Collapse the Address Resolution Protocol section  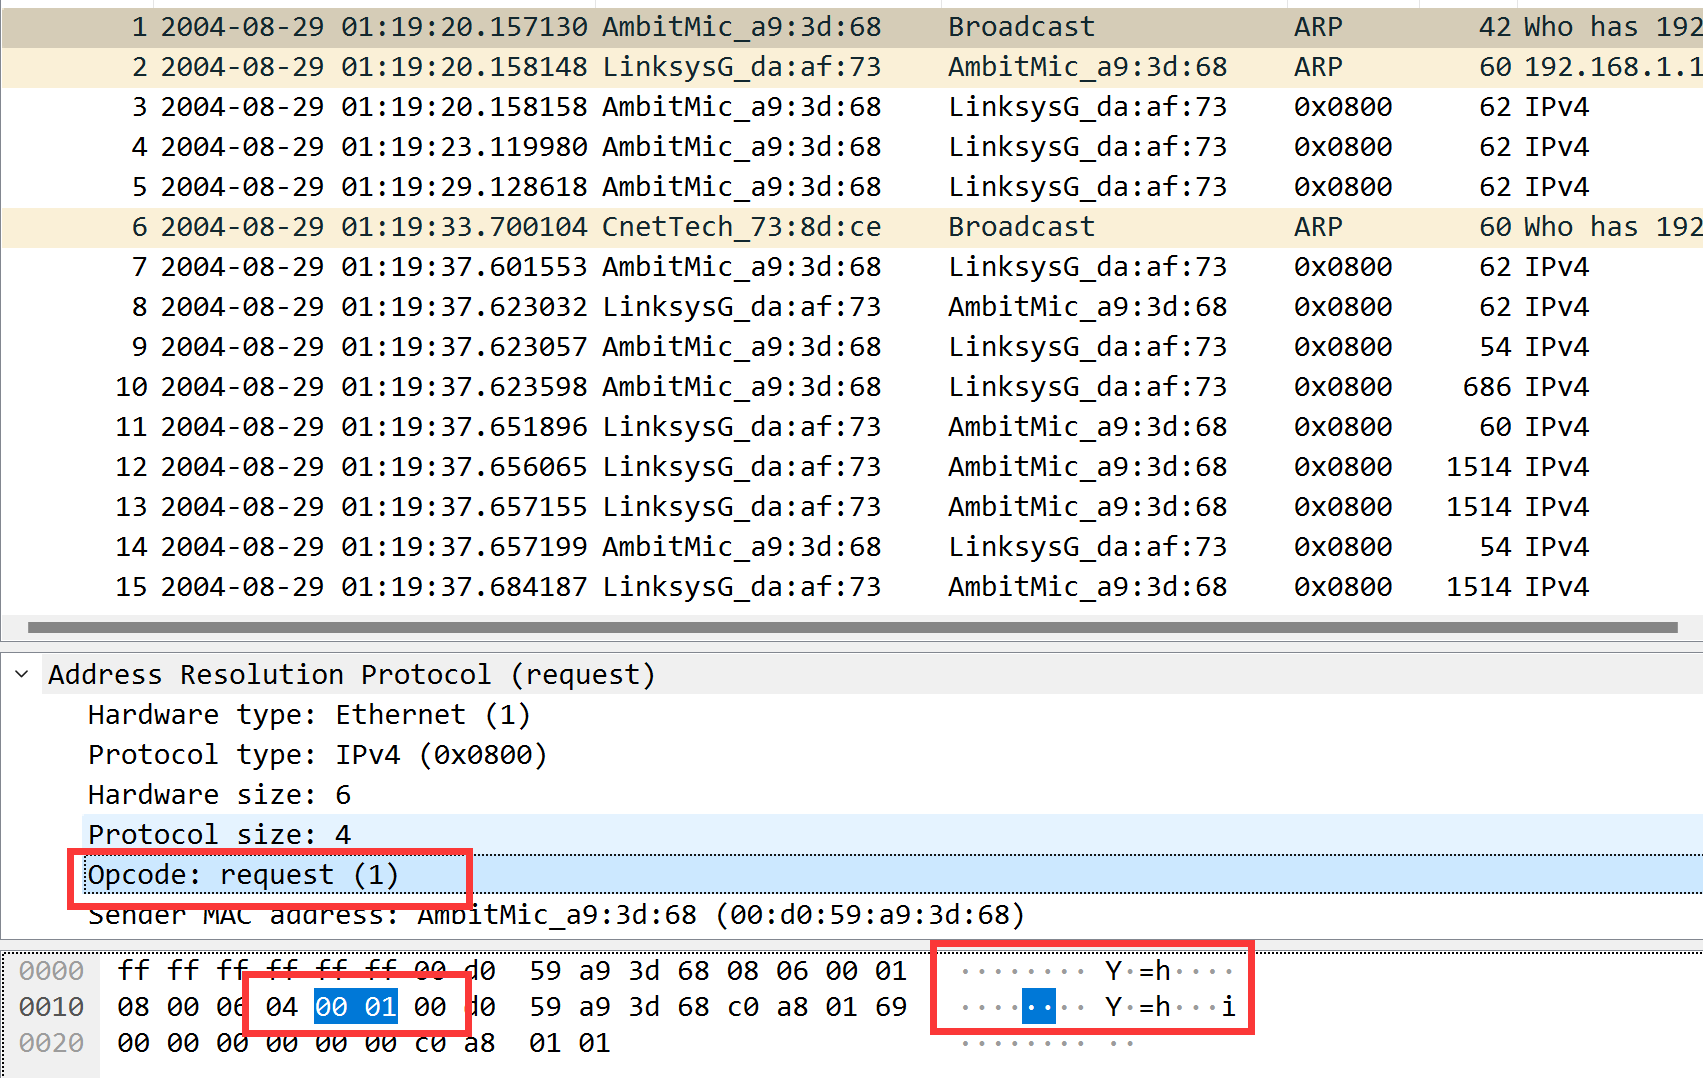point(22,674)
